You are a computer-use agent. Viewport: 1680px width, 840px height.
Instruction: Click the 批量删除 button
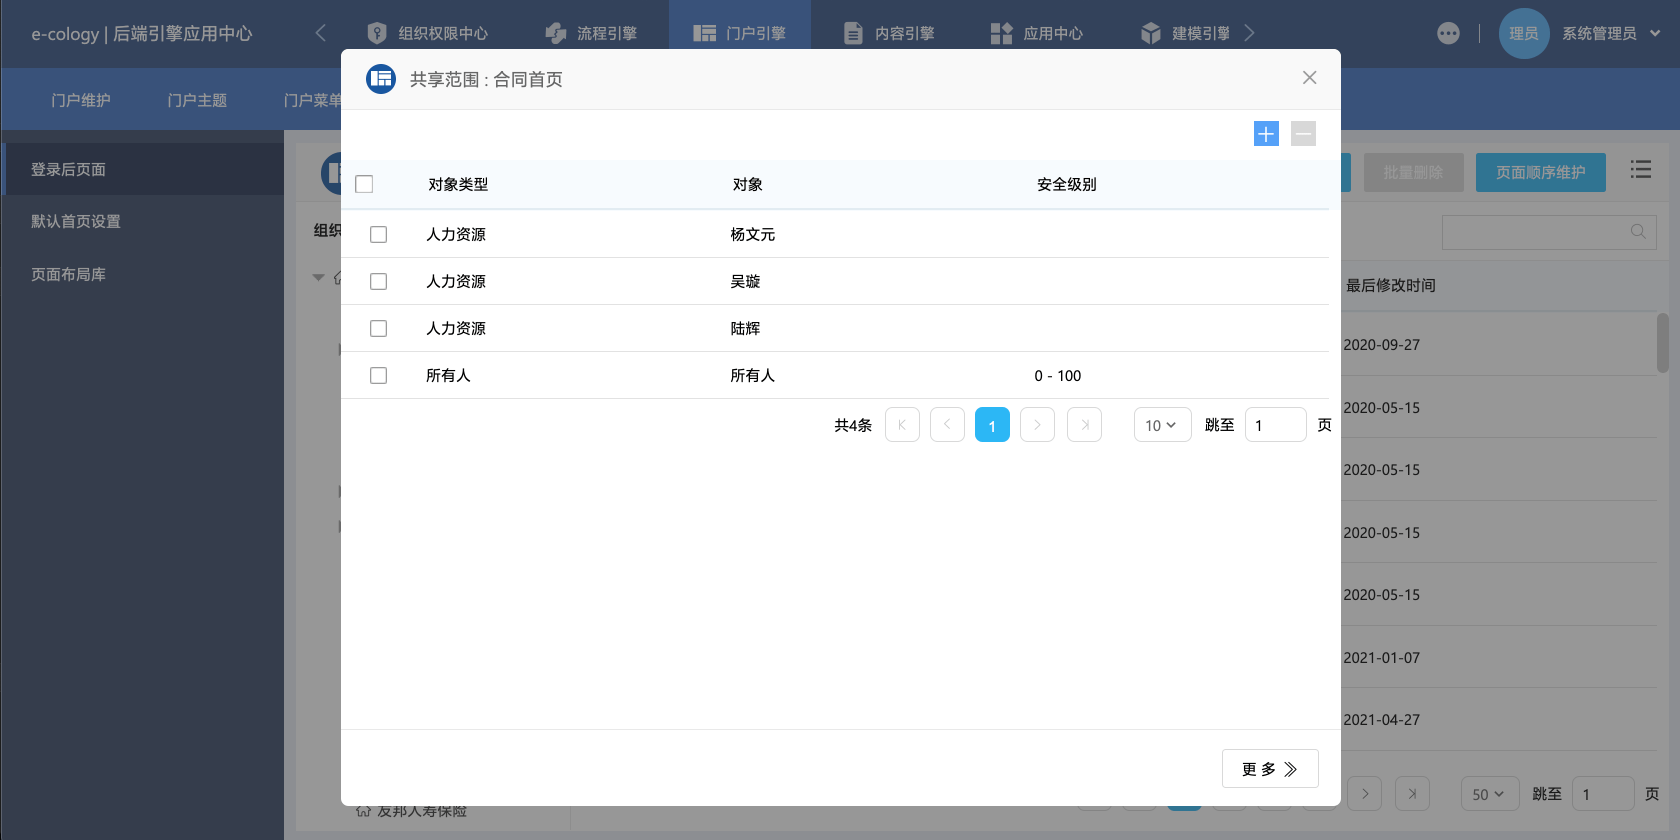pos(1413,172)
